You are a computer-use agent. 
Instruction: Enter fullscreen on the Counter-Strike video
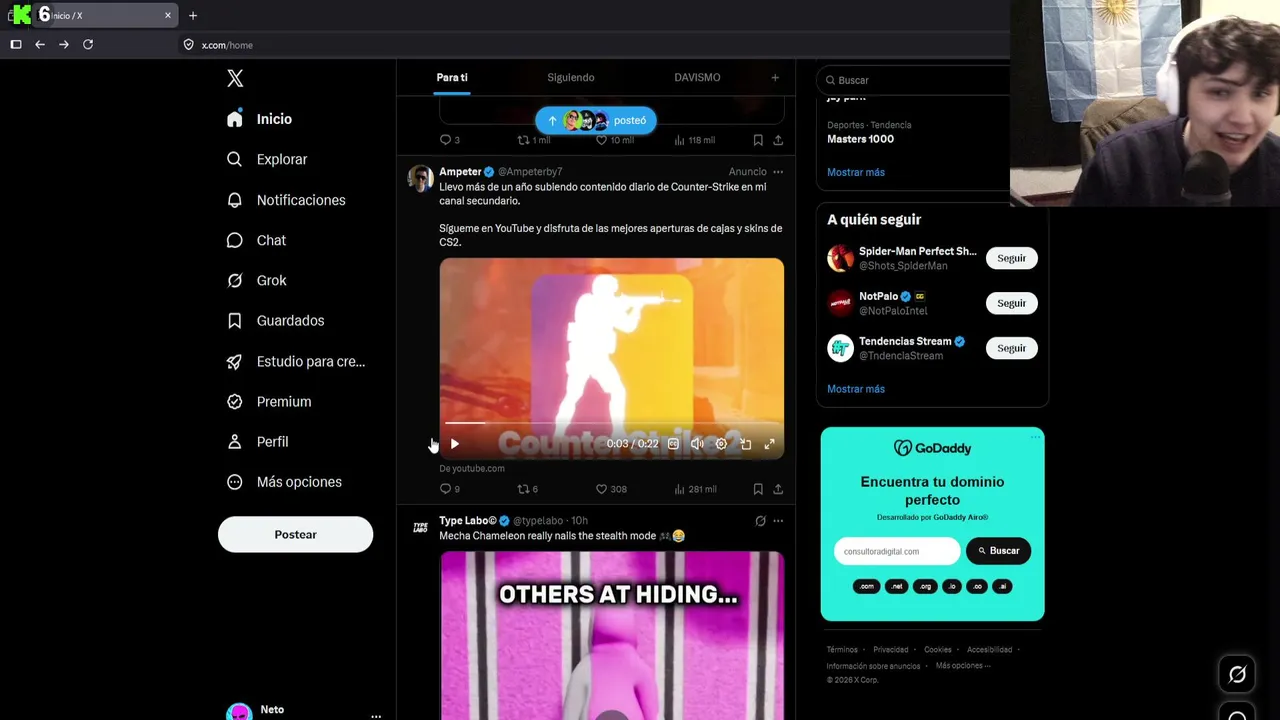(769, 444)
